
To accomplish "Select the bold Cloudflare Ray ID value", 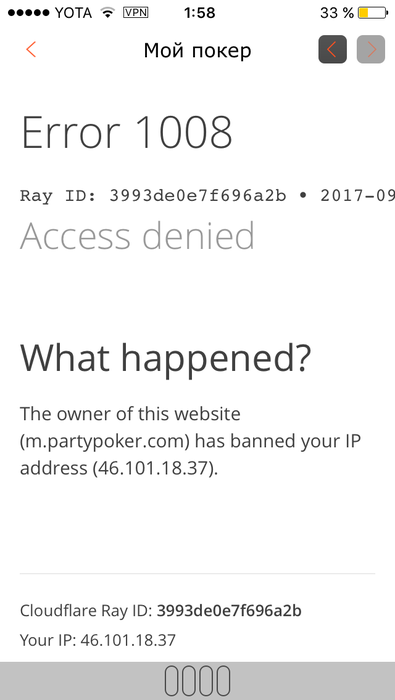I will click(x=229, y=610).
